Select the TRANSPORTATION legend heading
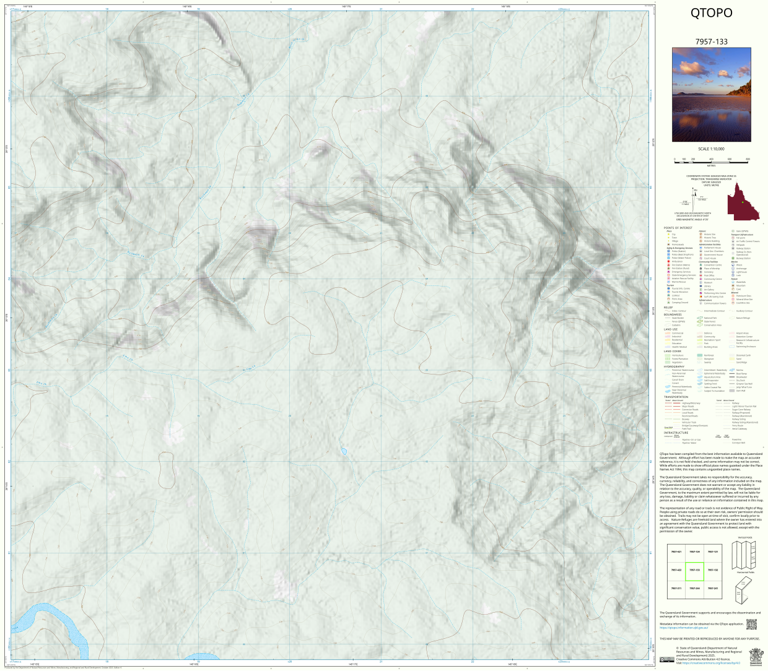Screen dimensions: 768x671 (x=676, y=397)
